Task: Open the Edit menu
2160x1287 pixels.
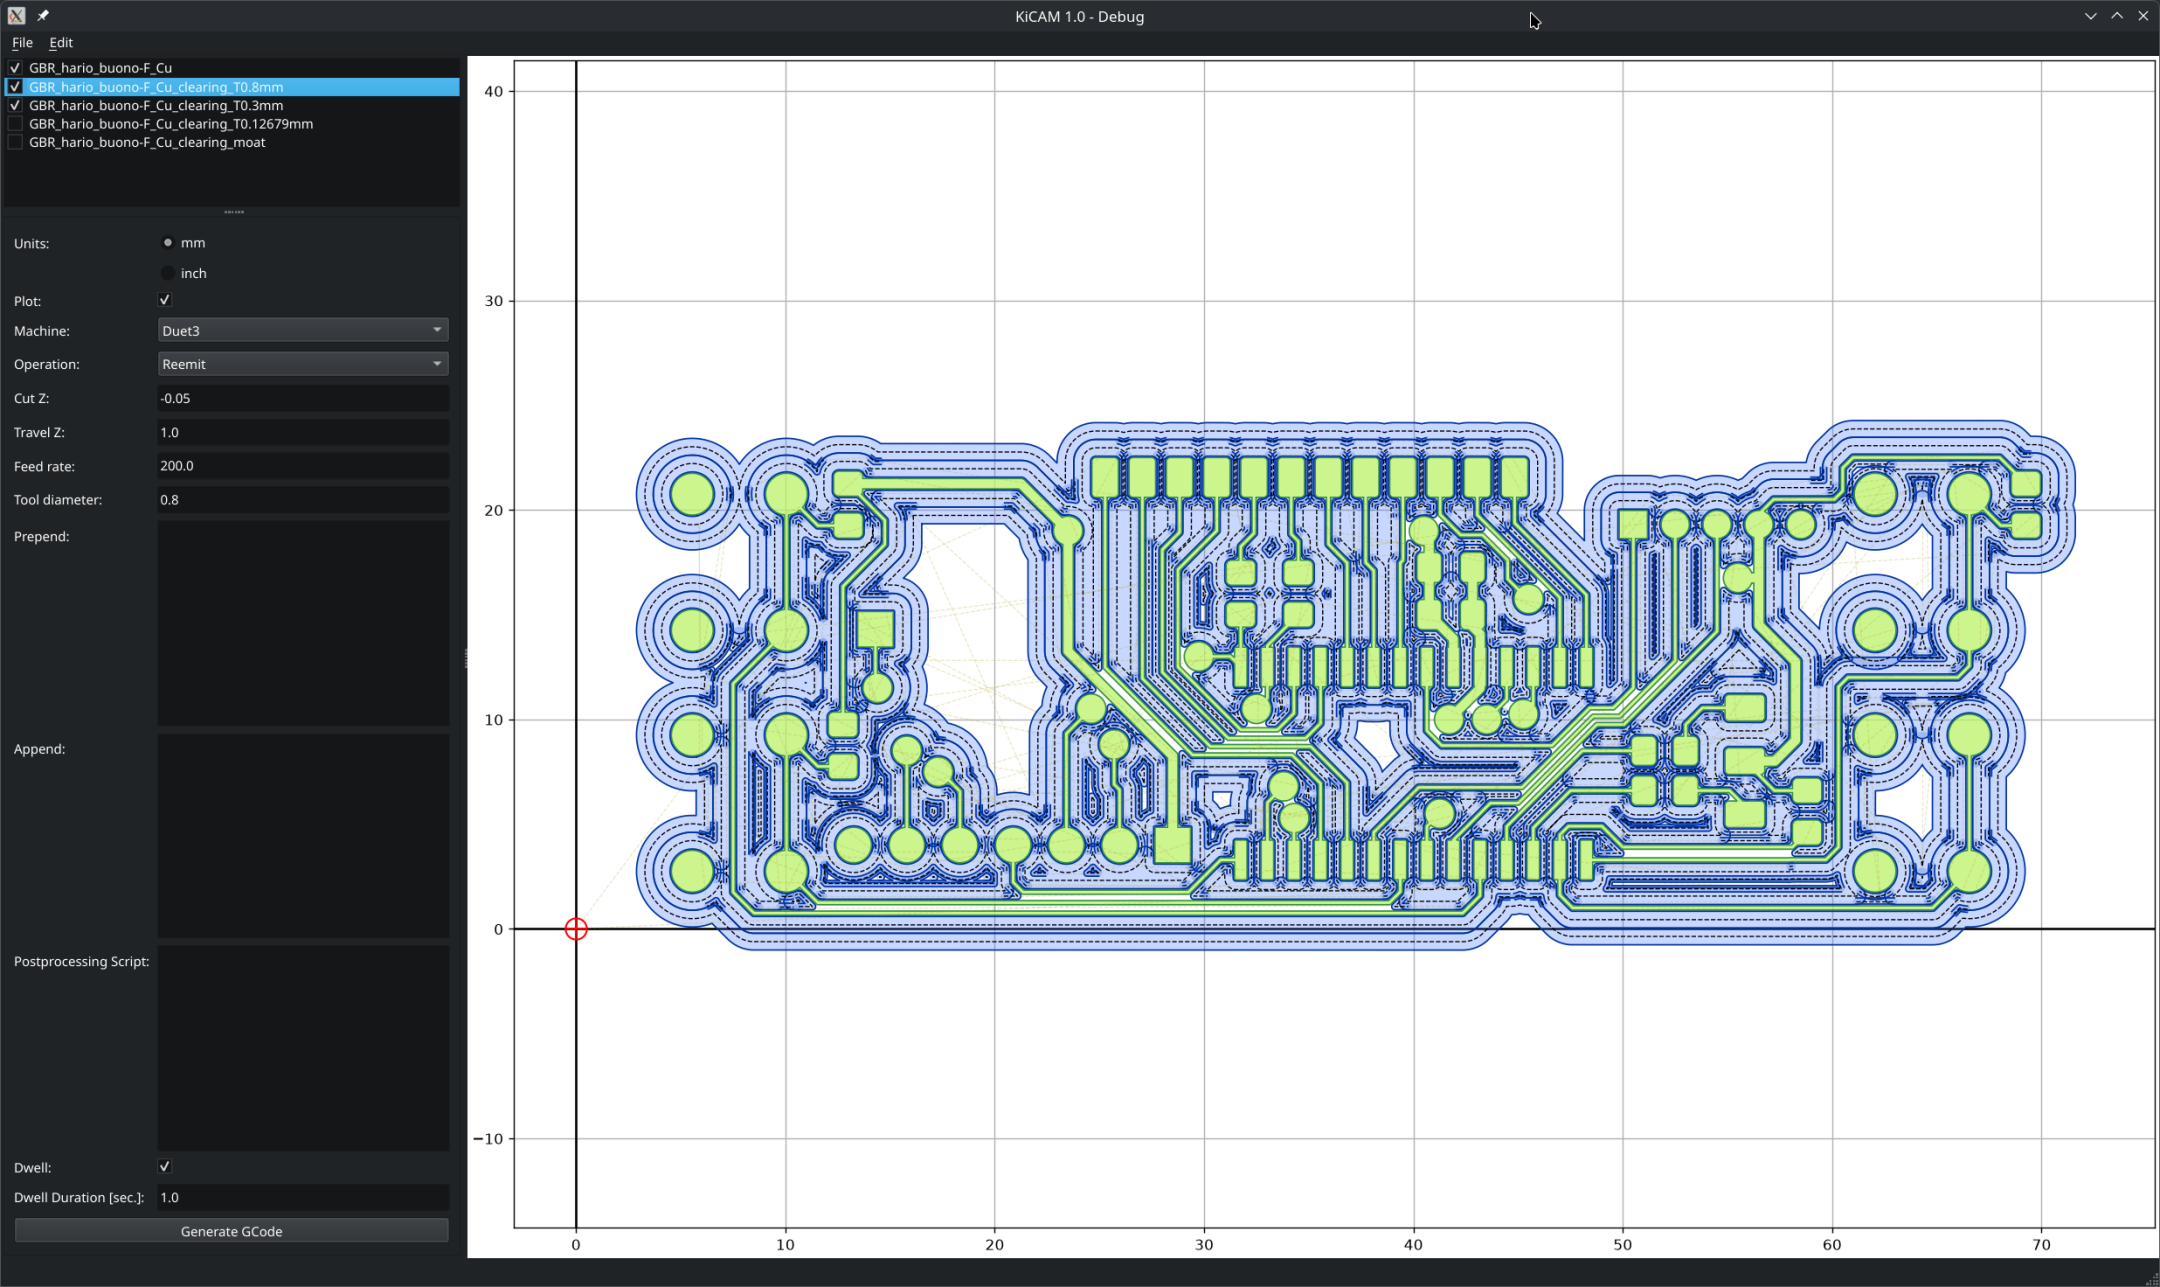Action: [61, 43]
